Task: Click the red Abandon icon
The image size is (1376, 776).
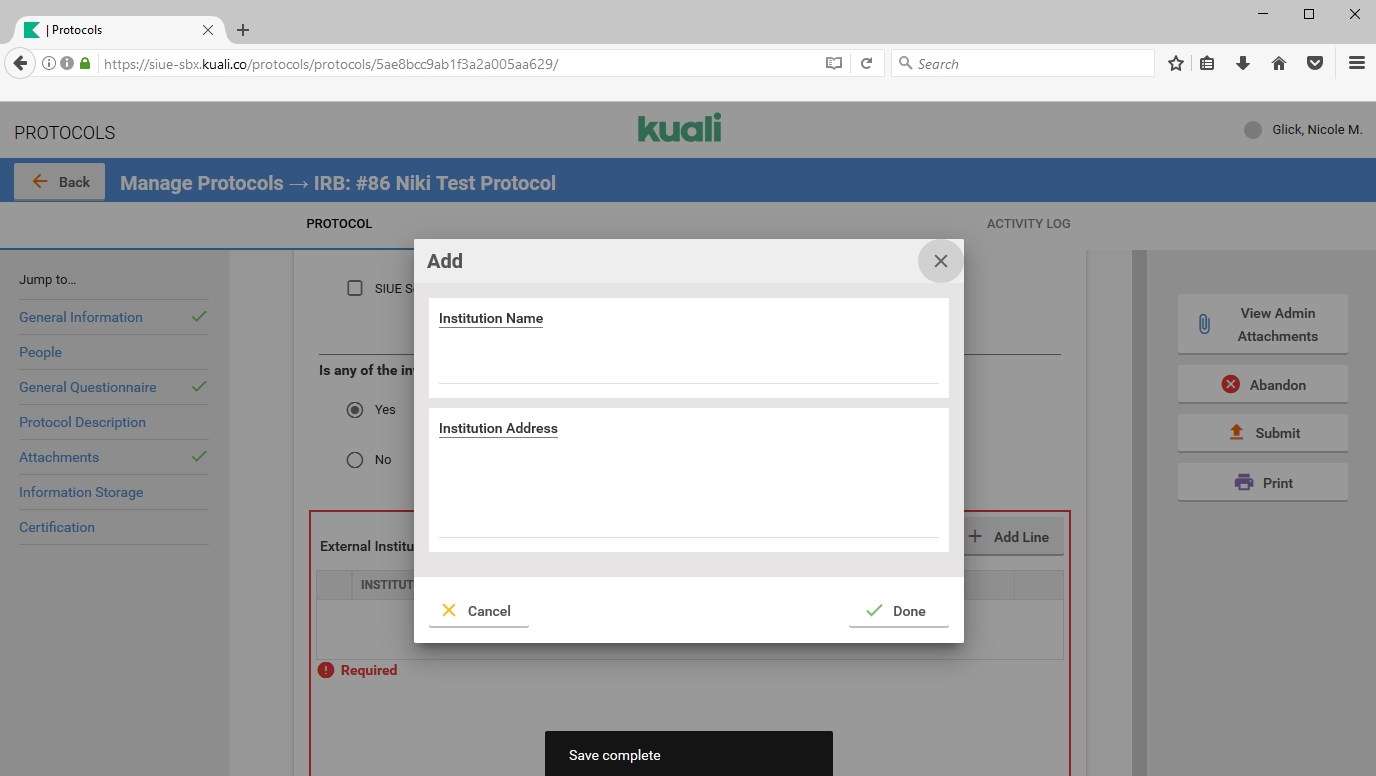Action: point(1230,385)
